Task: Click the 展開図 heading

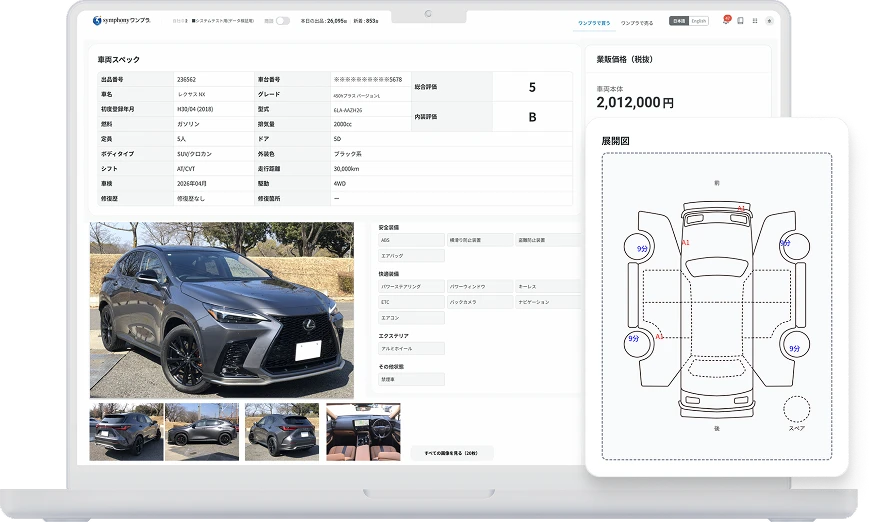Action: pos(615,141)
